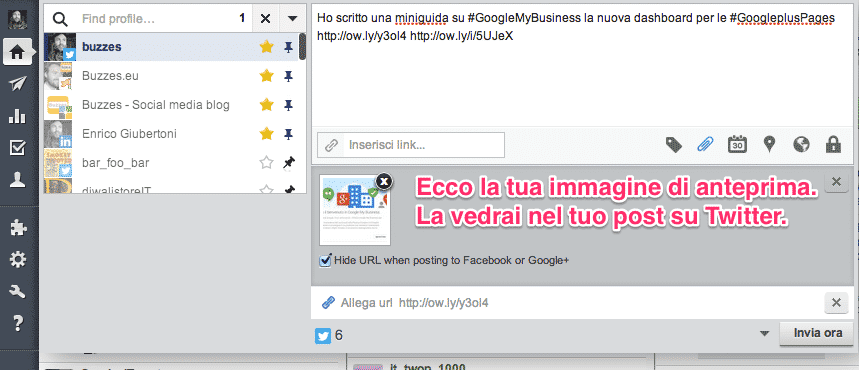Click the location pin icon
The image size is (859, 370).
(770, 145)
